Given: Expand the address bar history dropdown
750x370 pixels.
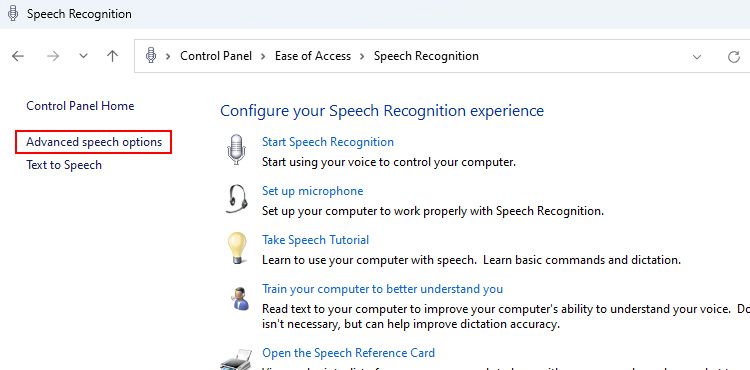Looking at the screenshot, I should tap(697, 57).
